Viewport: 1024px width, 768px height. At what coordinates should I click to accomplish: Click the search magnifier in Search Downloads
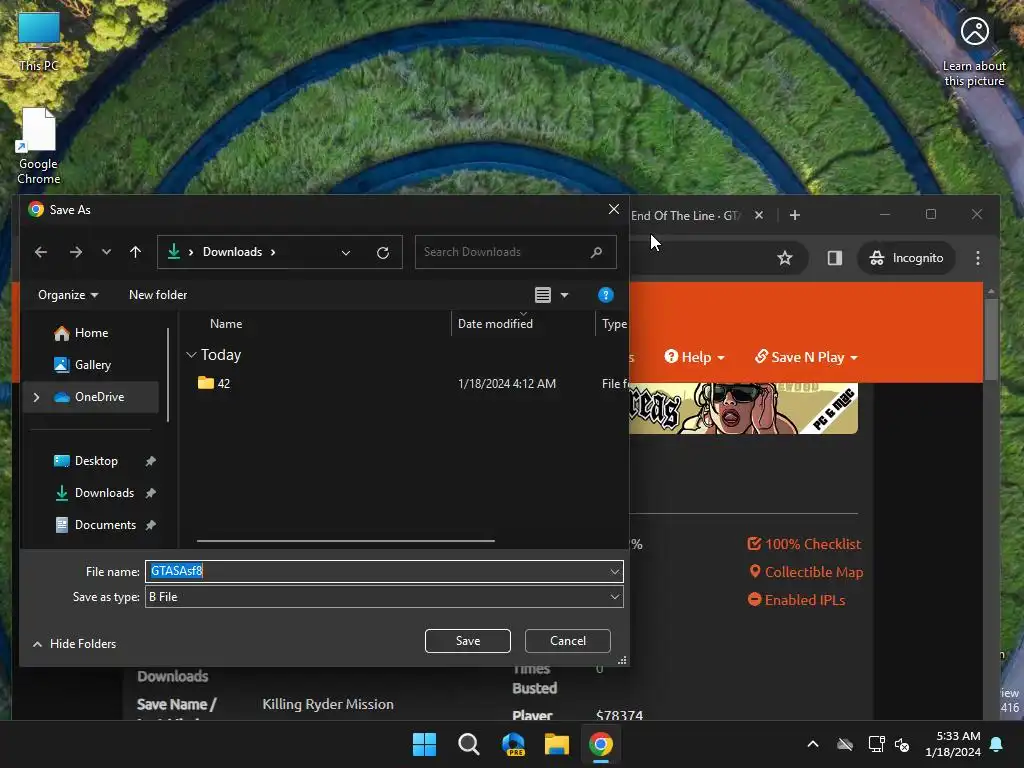pos(596,252)
